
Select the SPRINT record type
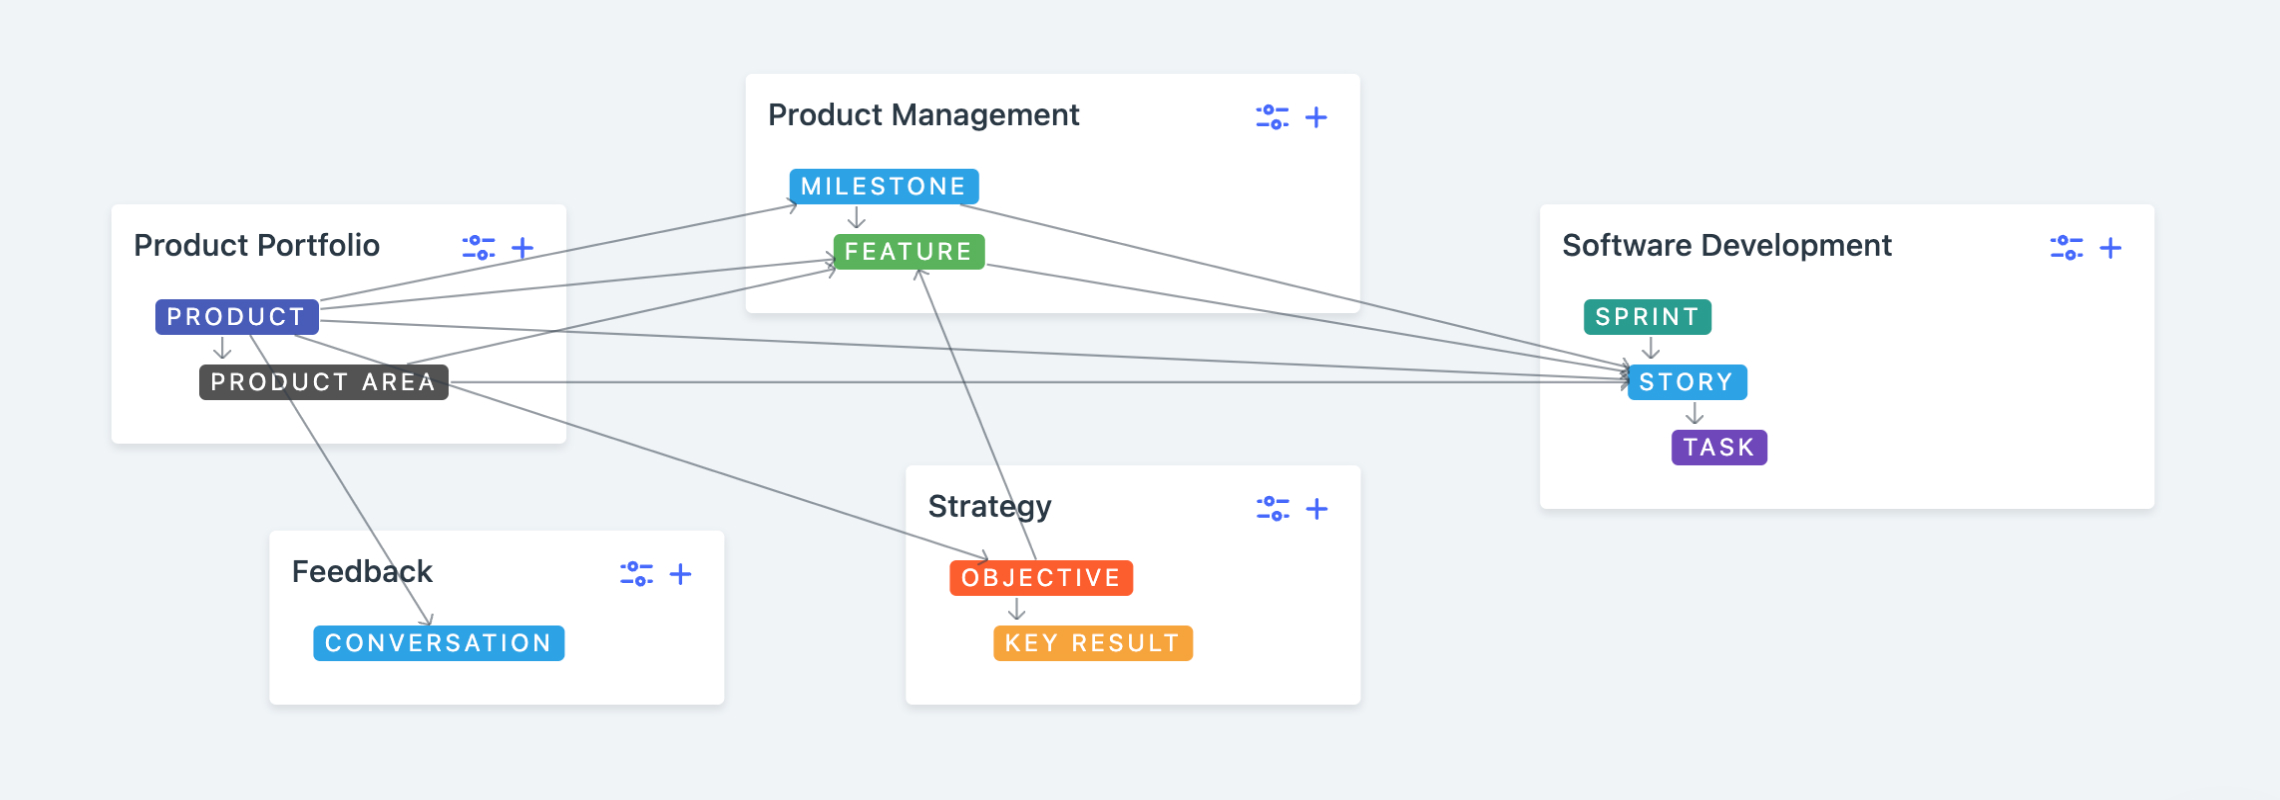pos(1647,317)
